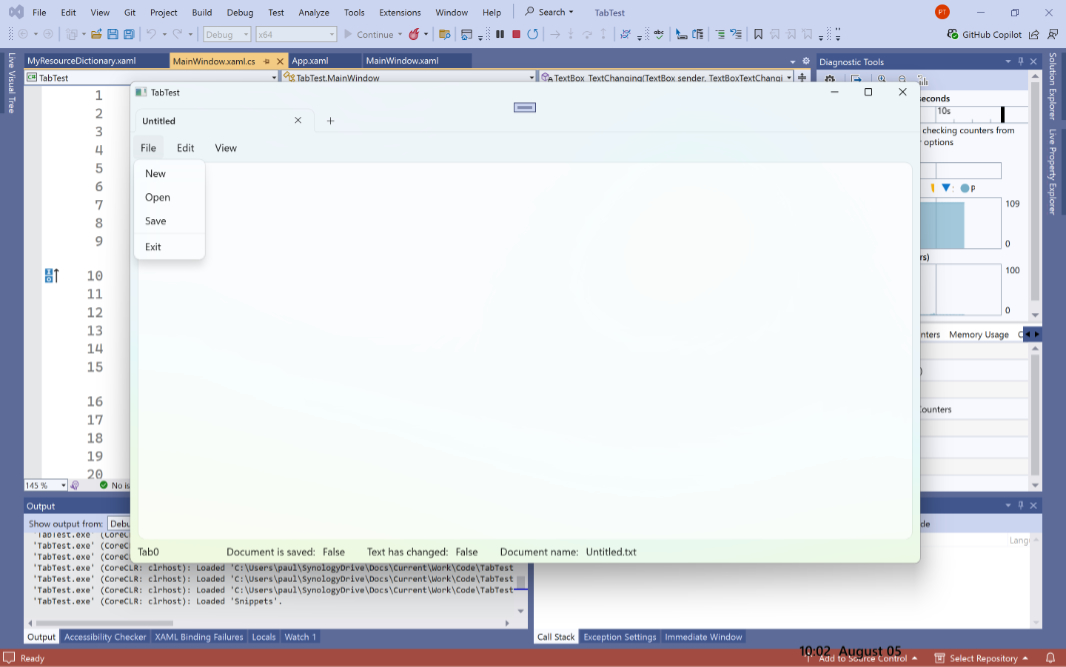The width and height of the screenshot is (1066, 667).
Task: Pause debugging with the Break All icon
Action: (x=500, y=34)
